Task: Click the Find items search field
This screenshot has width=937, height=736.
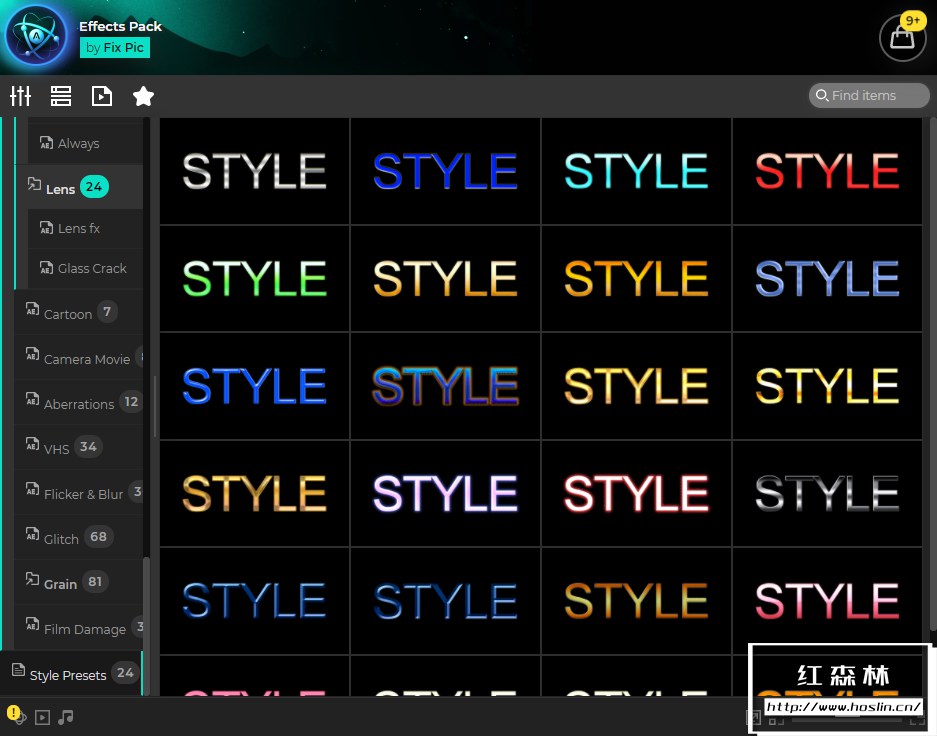Action: [869, 95]
